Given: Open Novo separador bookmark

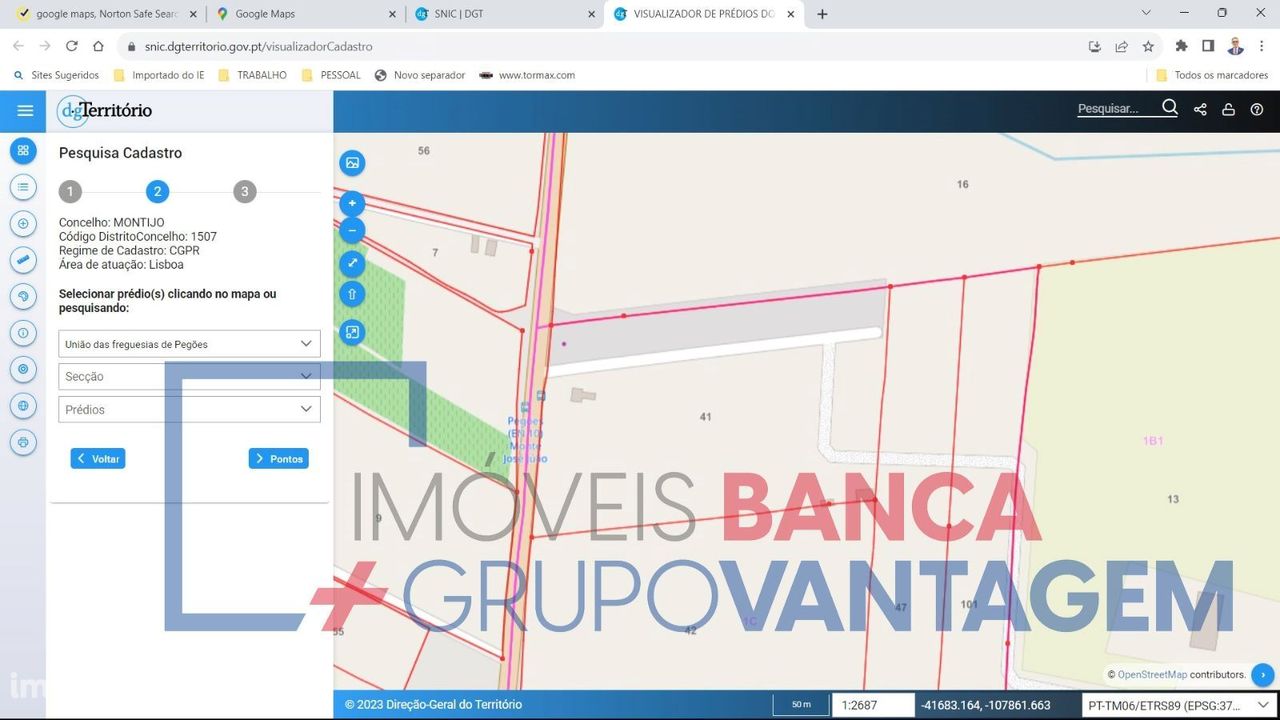Looking at the screenshot, I should [x=419, y=75].
